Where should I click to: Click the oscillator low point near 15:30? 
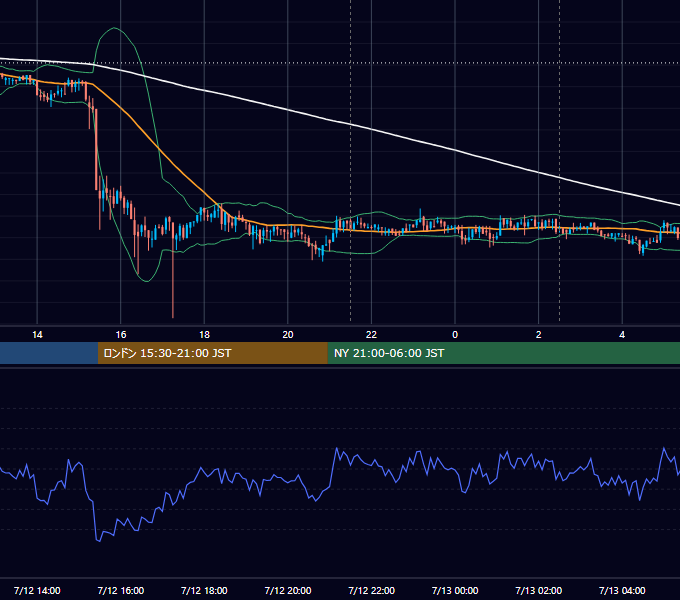(98, 541)
